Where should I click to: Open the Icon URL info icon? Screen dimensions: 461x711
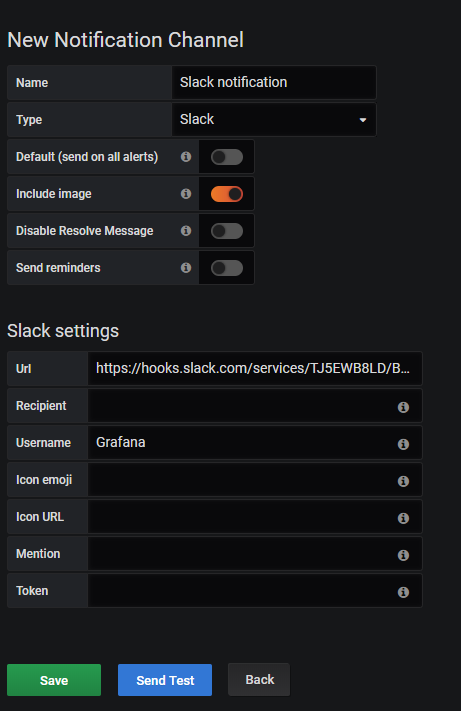tap(403, 518)
